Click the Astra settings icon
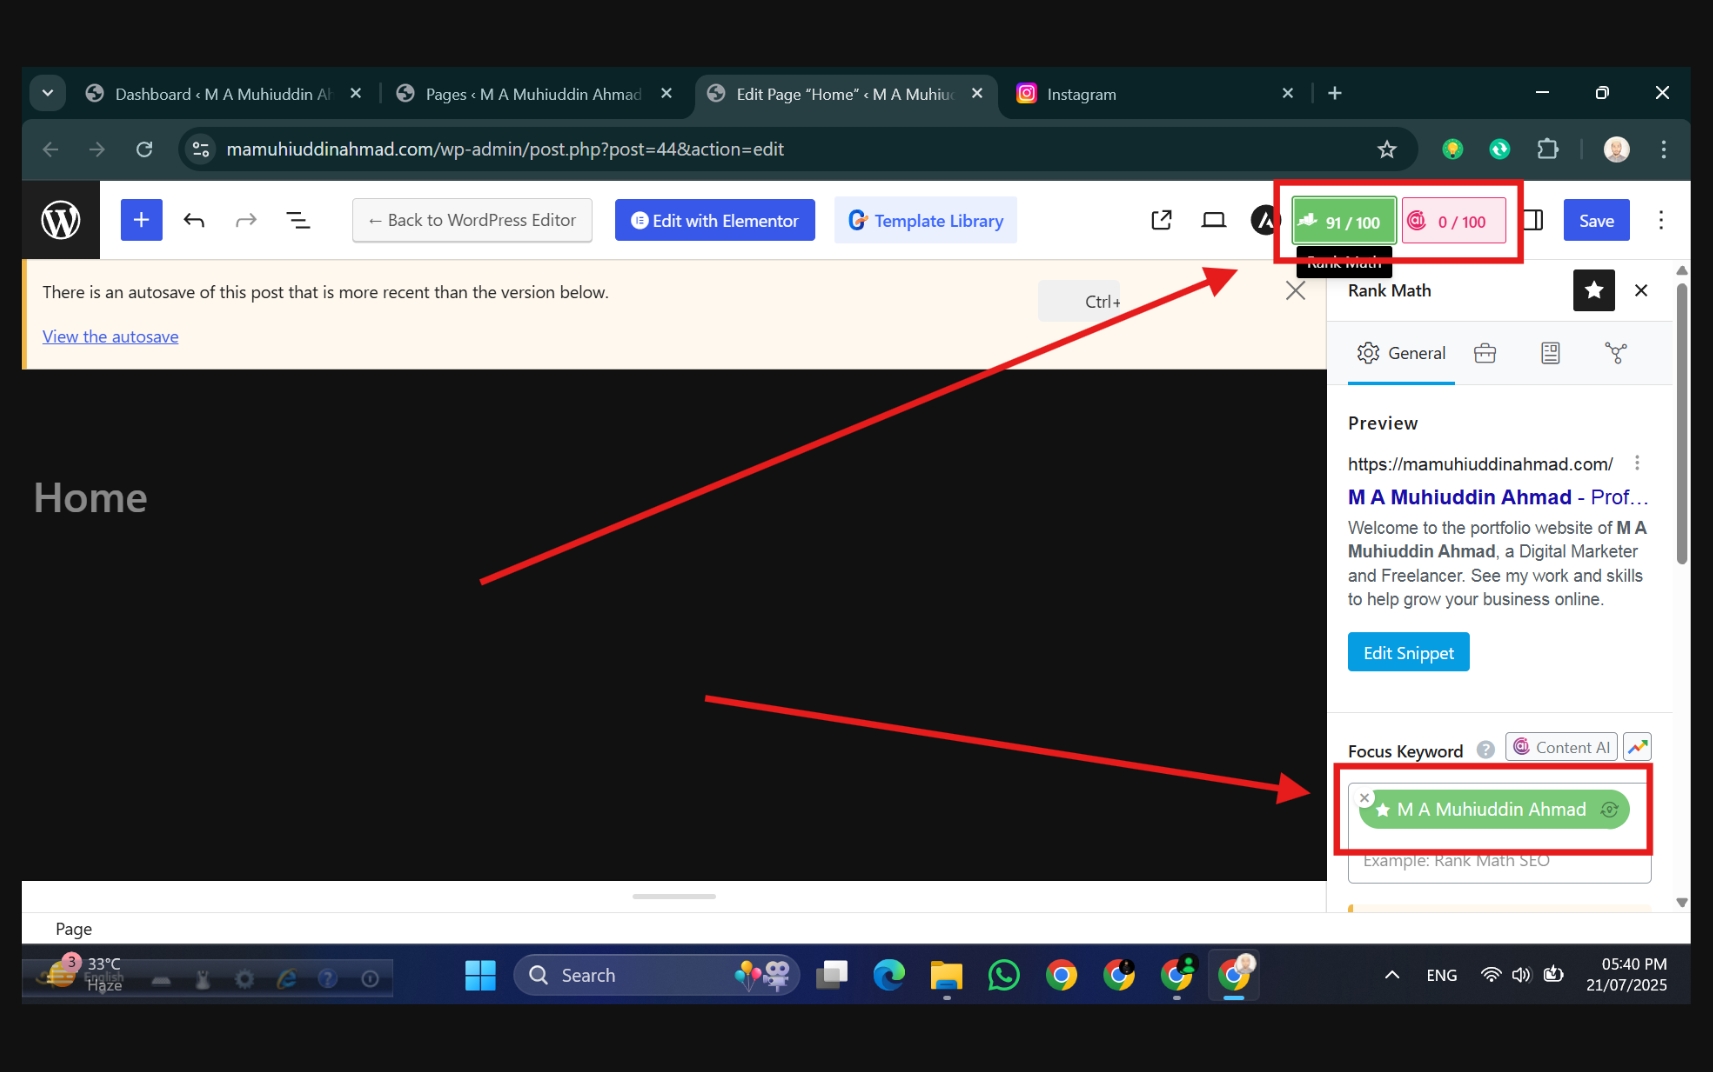The height and width of the screenshot is (1072, 1713). point(1264,220)
